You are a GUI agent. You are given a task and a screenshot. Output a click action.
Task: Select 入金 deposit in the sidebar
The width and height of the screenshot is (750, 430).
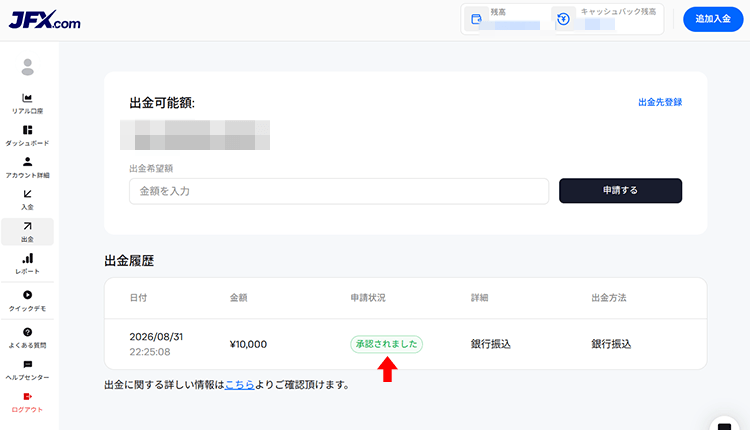pyautogui.click(x=27, y=200)
